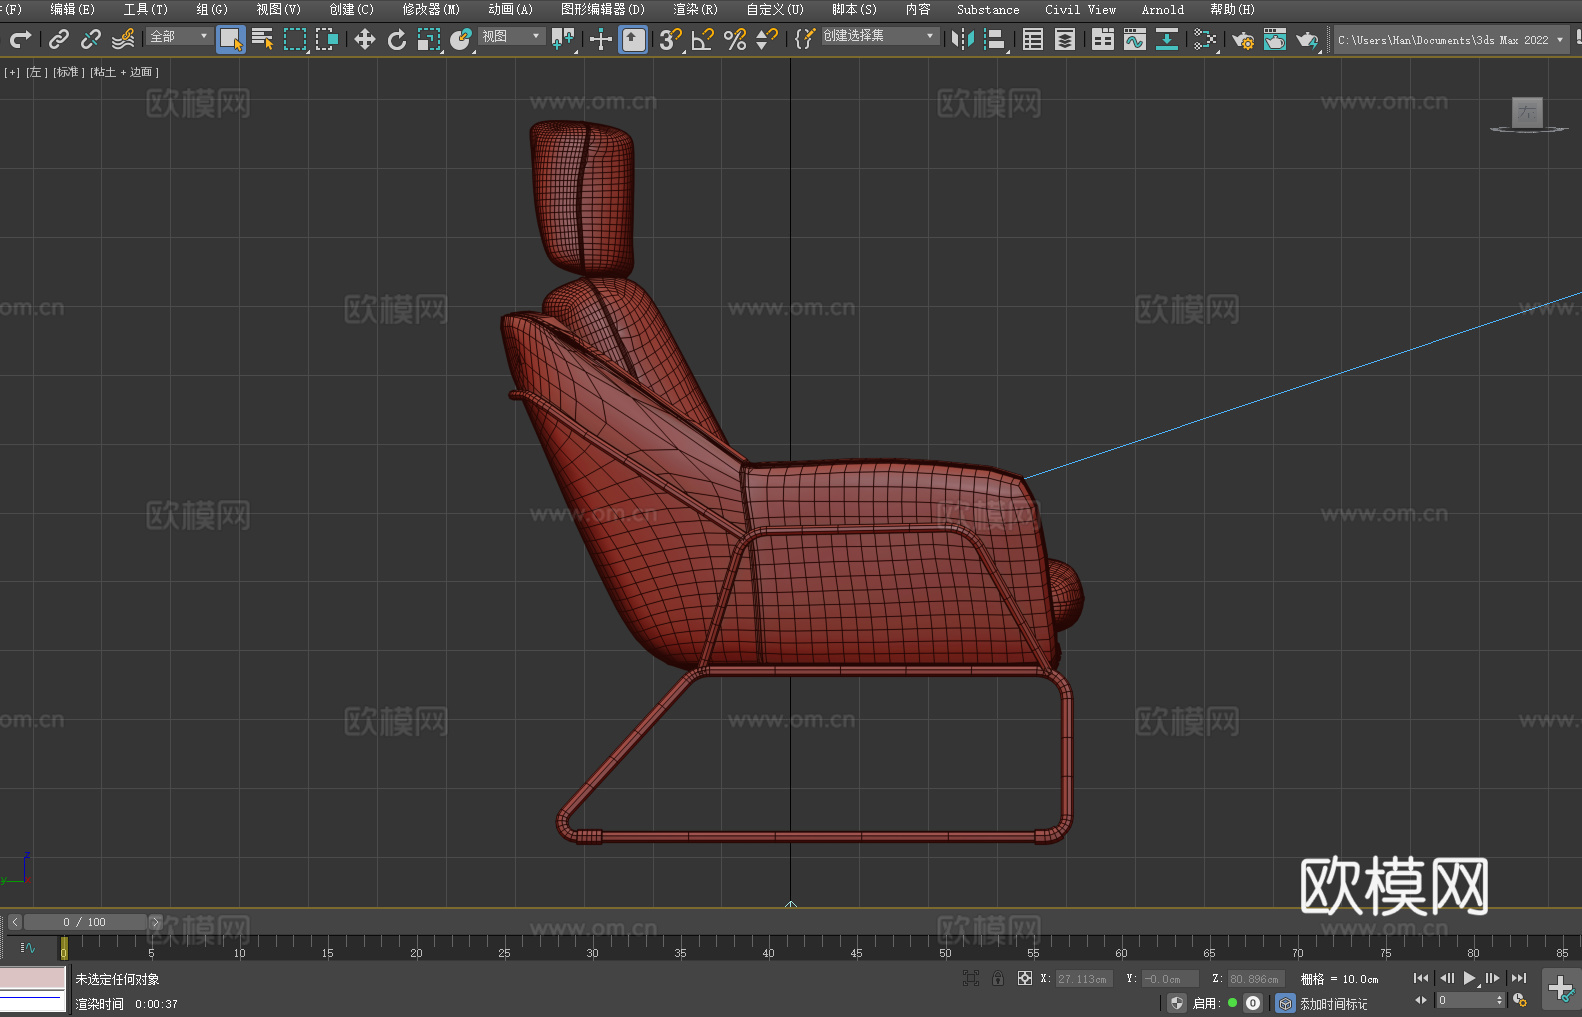Open the 工具(T) menu
Viewport: 1582px width, 1017px height.
(146, 9)
